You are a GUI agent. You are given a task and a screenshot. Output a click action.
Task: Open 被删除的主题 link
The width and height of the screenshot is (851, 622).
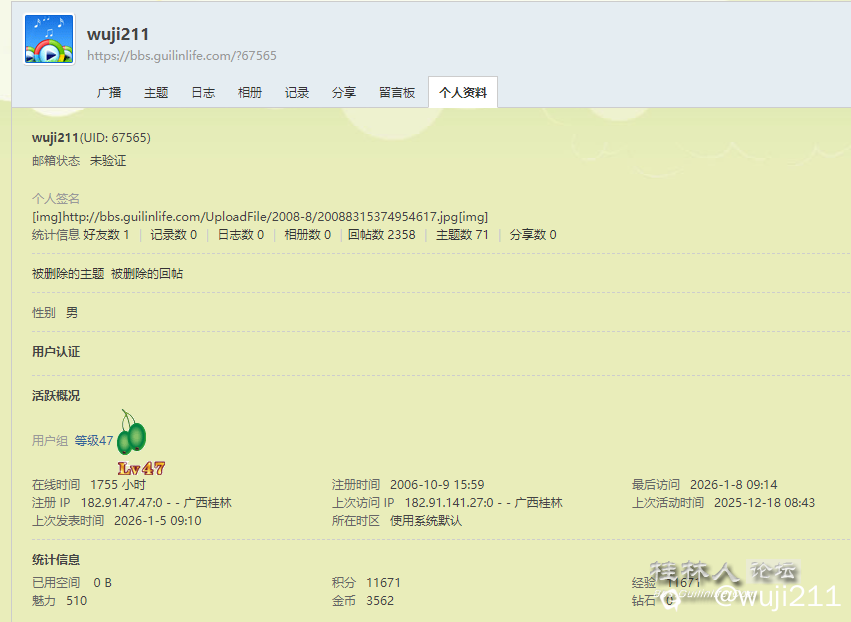(x=68, y=273)
